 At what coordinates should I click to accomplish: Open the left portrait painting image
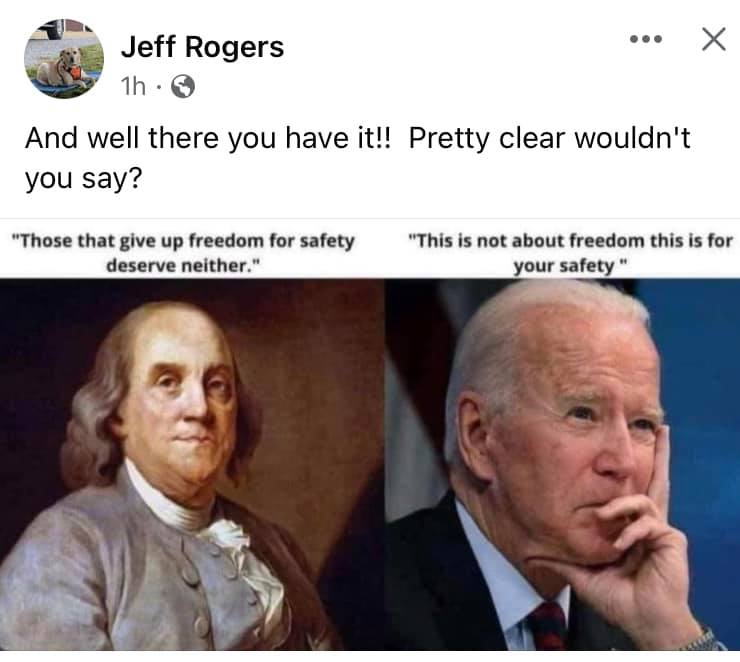(x=192, y=464)
